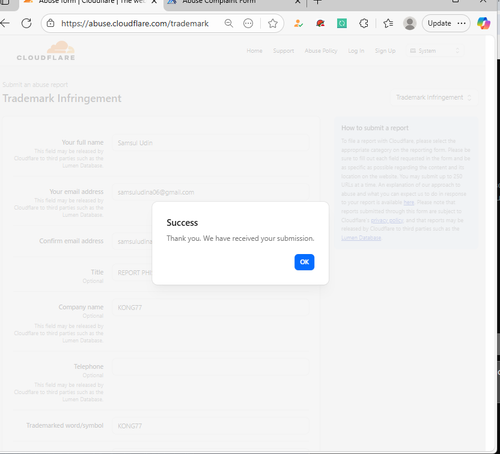The height and width of the screenshot is (454, 500).
Task: Close the Abuse Complaint Form tab
Action: click(297, 2)
